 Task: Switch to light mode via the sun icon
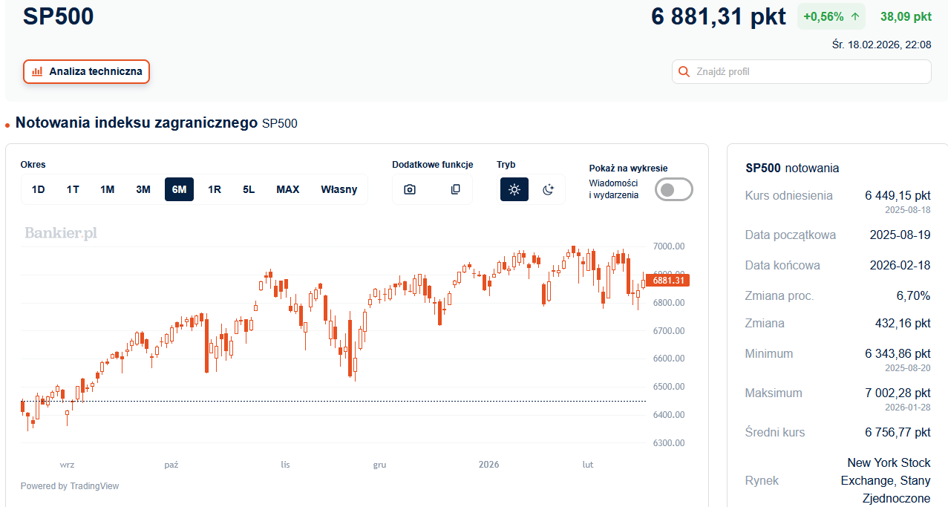point(515,190)
